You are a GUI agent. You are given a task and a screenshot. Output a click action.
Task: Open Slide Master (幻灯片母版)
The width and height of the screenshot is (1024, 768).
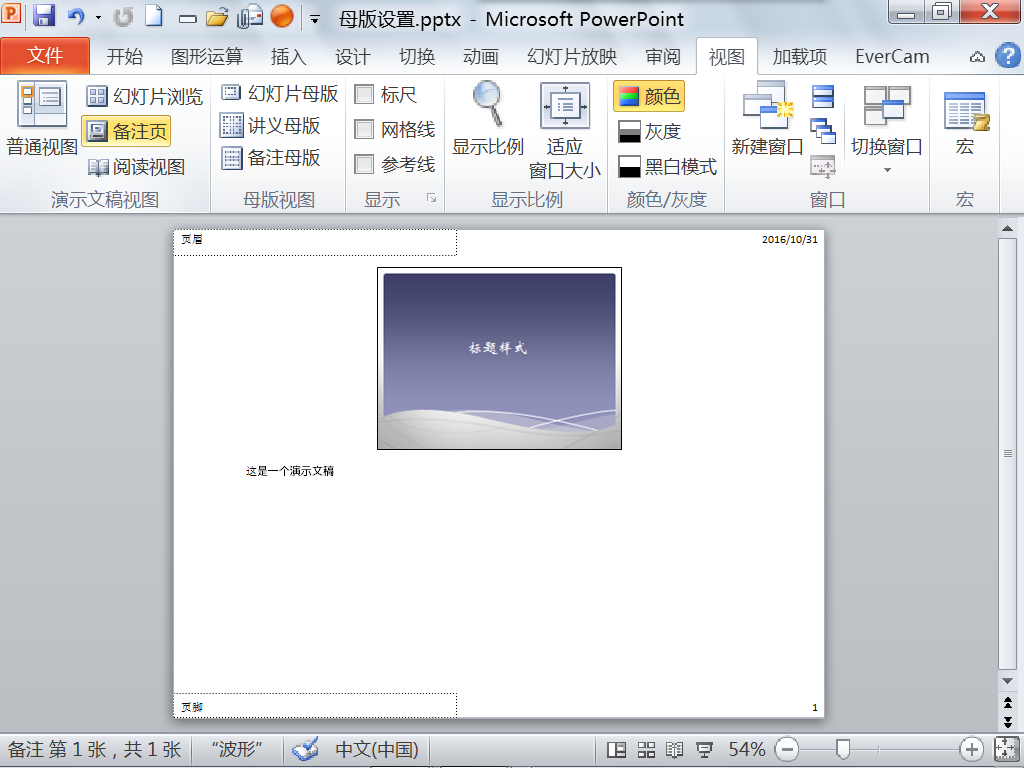coord(280,93)
